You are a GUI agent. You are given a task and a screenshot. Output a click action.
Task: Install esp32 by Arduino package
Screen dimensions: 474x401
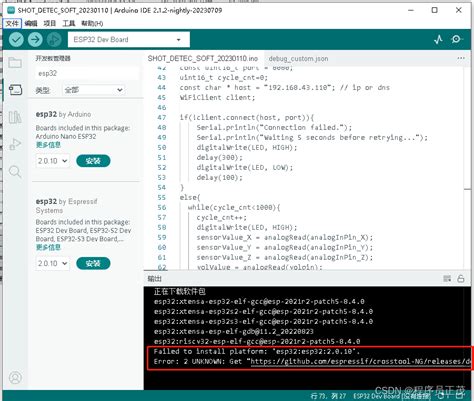point(93,161)
